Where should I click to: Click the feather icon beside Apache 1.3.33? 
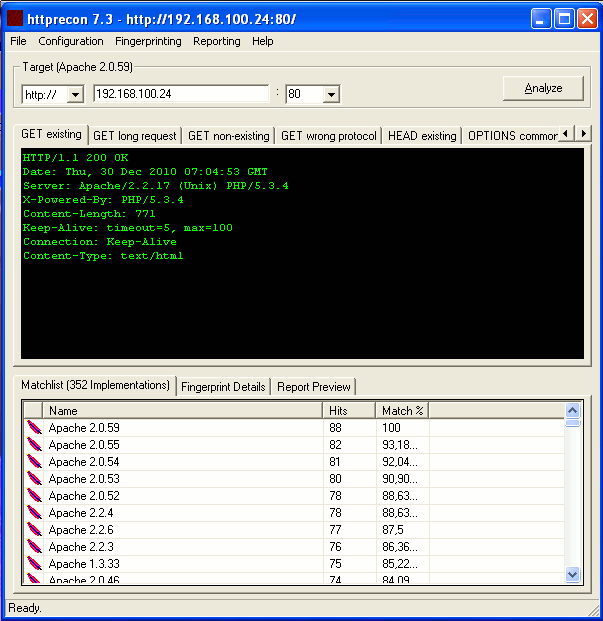[x=33, y=564]
